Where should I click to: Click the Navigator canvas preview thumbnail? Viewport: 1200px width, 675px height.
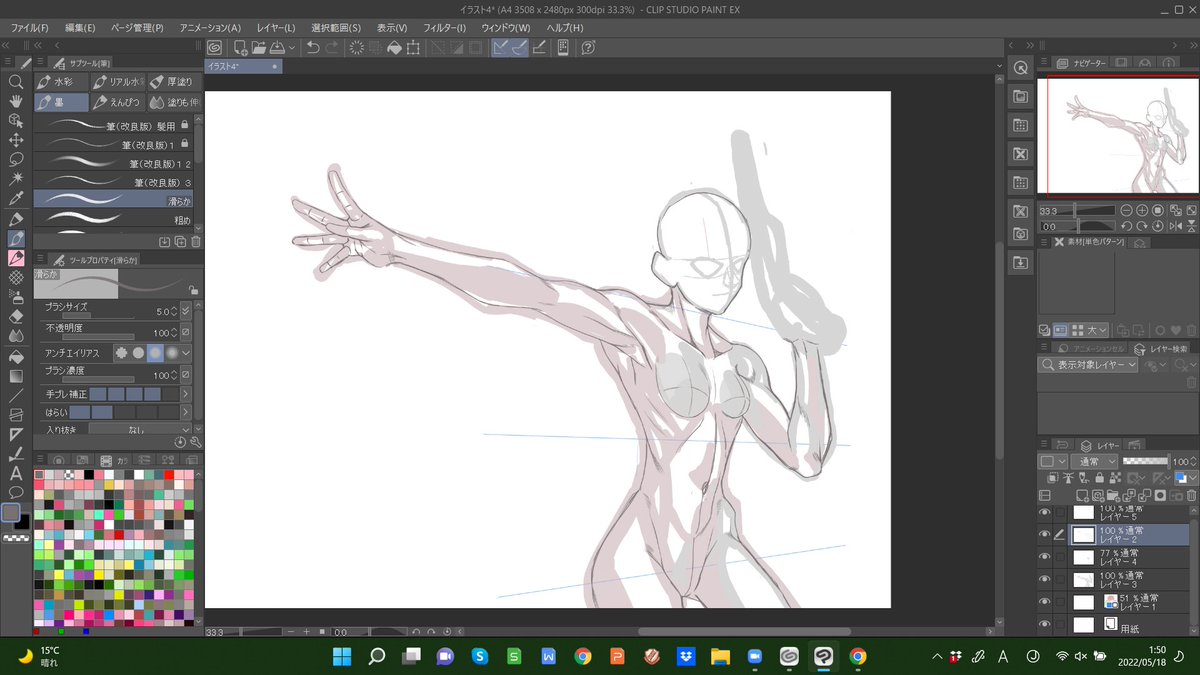point(1118,135)
